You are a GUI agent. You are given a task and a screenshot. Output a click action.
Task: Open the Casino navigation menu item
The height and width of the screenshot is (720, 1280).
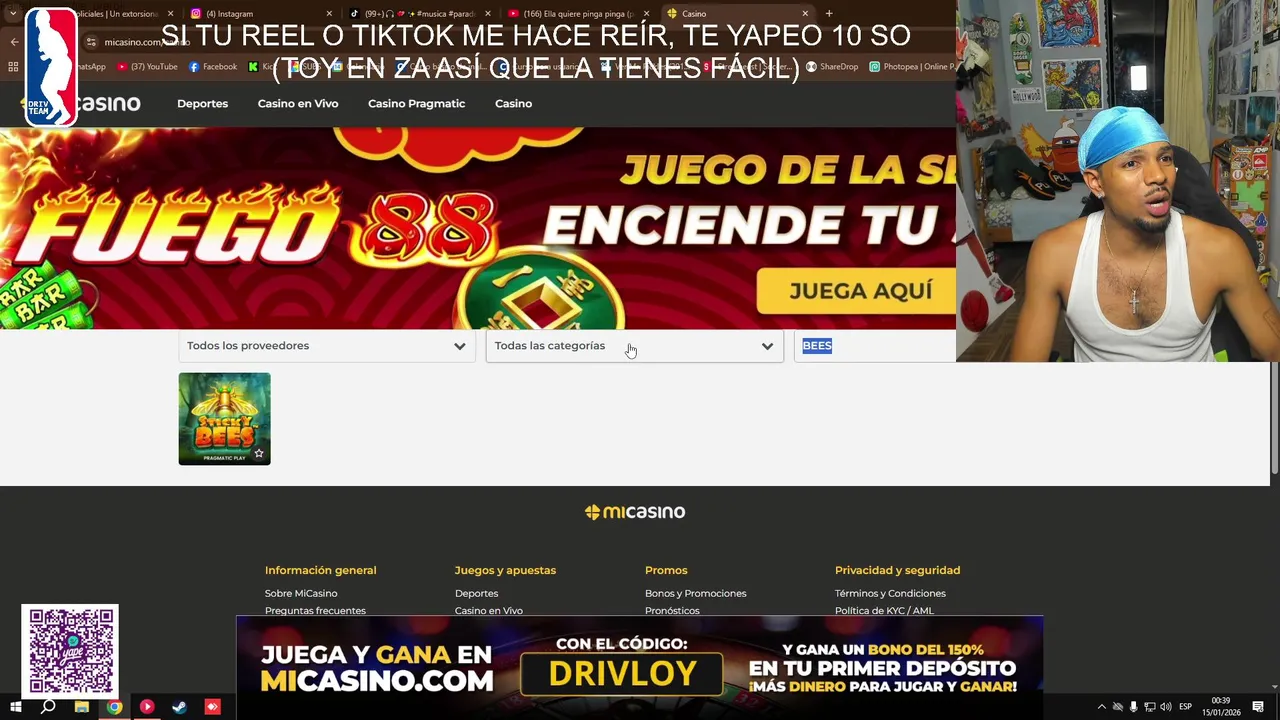(x=513, y=104)
